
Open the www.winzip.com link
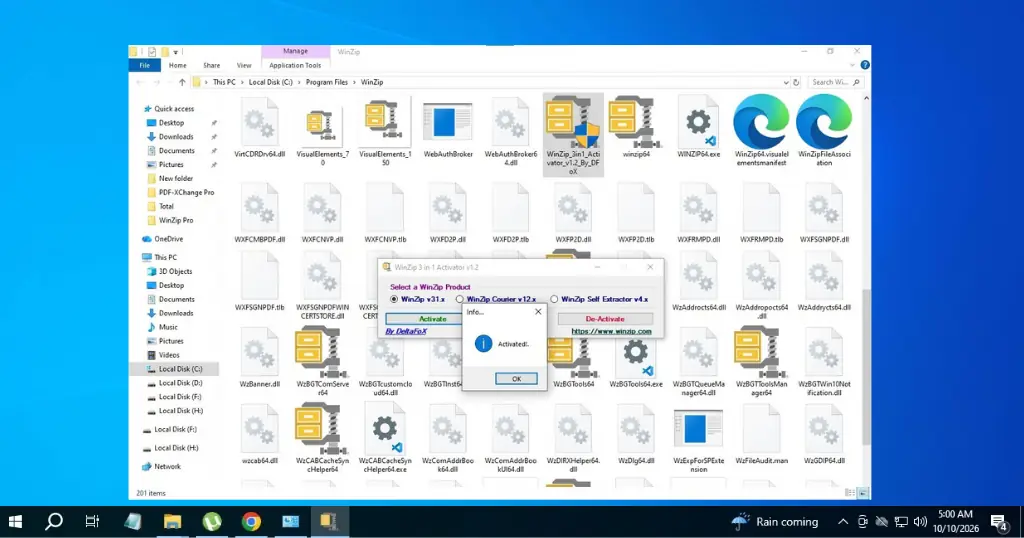[x=611, y=331]
